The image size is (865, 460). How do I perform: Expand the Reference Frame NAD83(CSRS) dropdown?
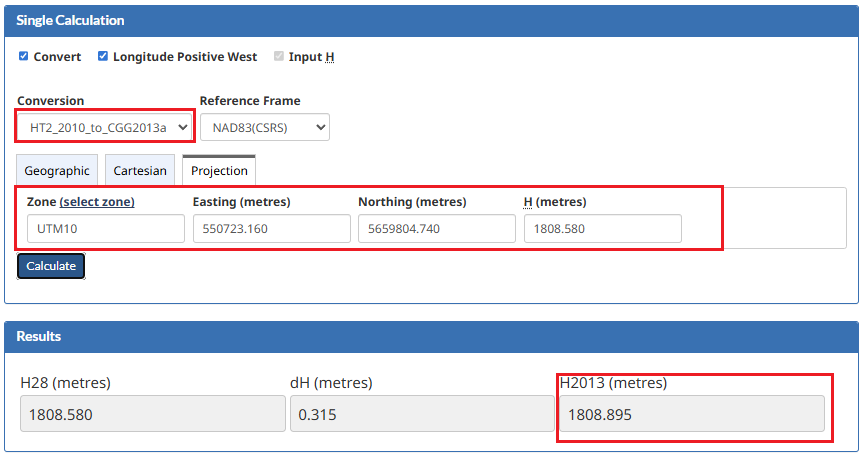point(264,127)
